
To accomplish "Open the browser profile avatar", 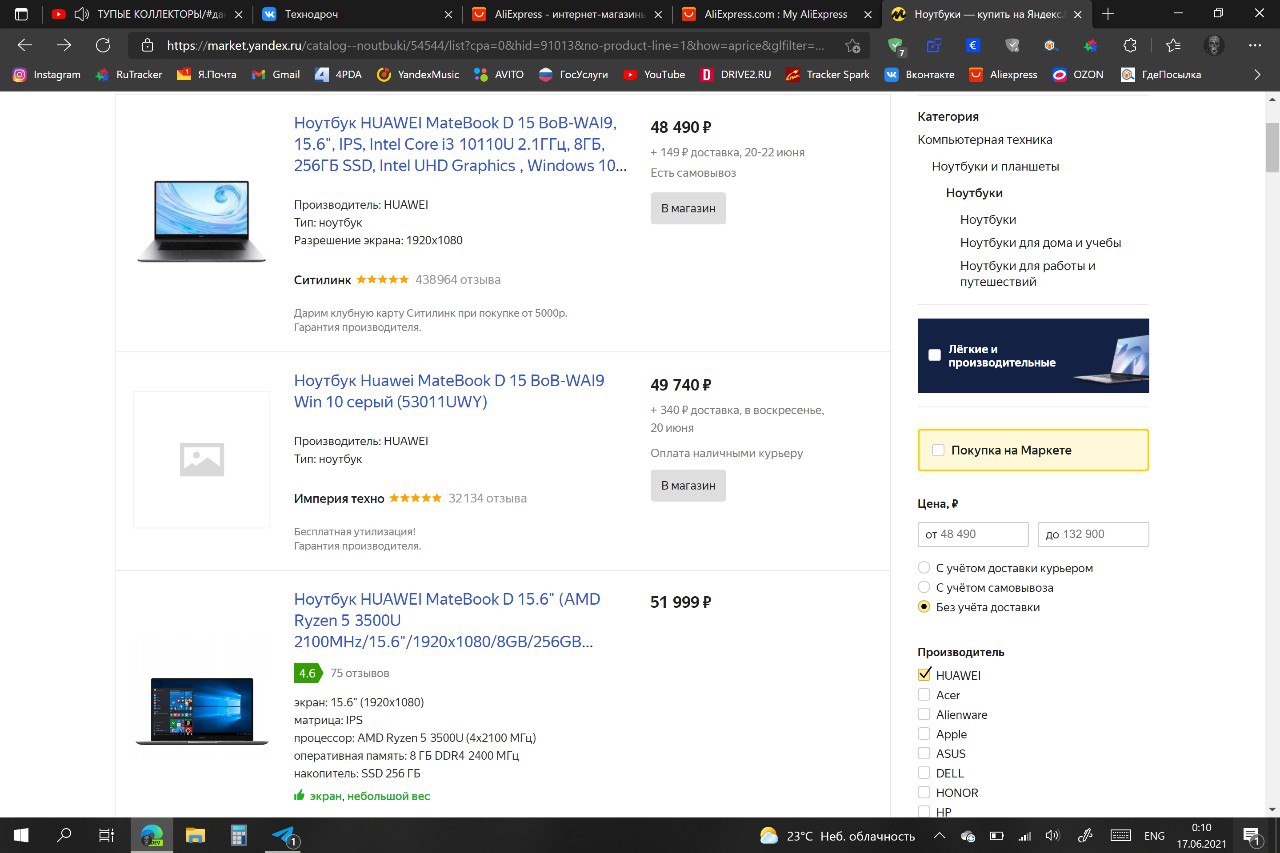I will click(x=1214, y=46).
